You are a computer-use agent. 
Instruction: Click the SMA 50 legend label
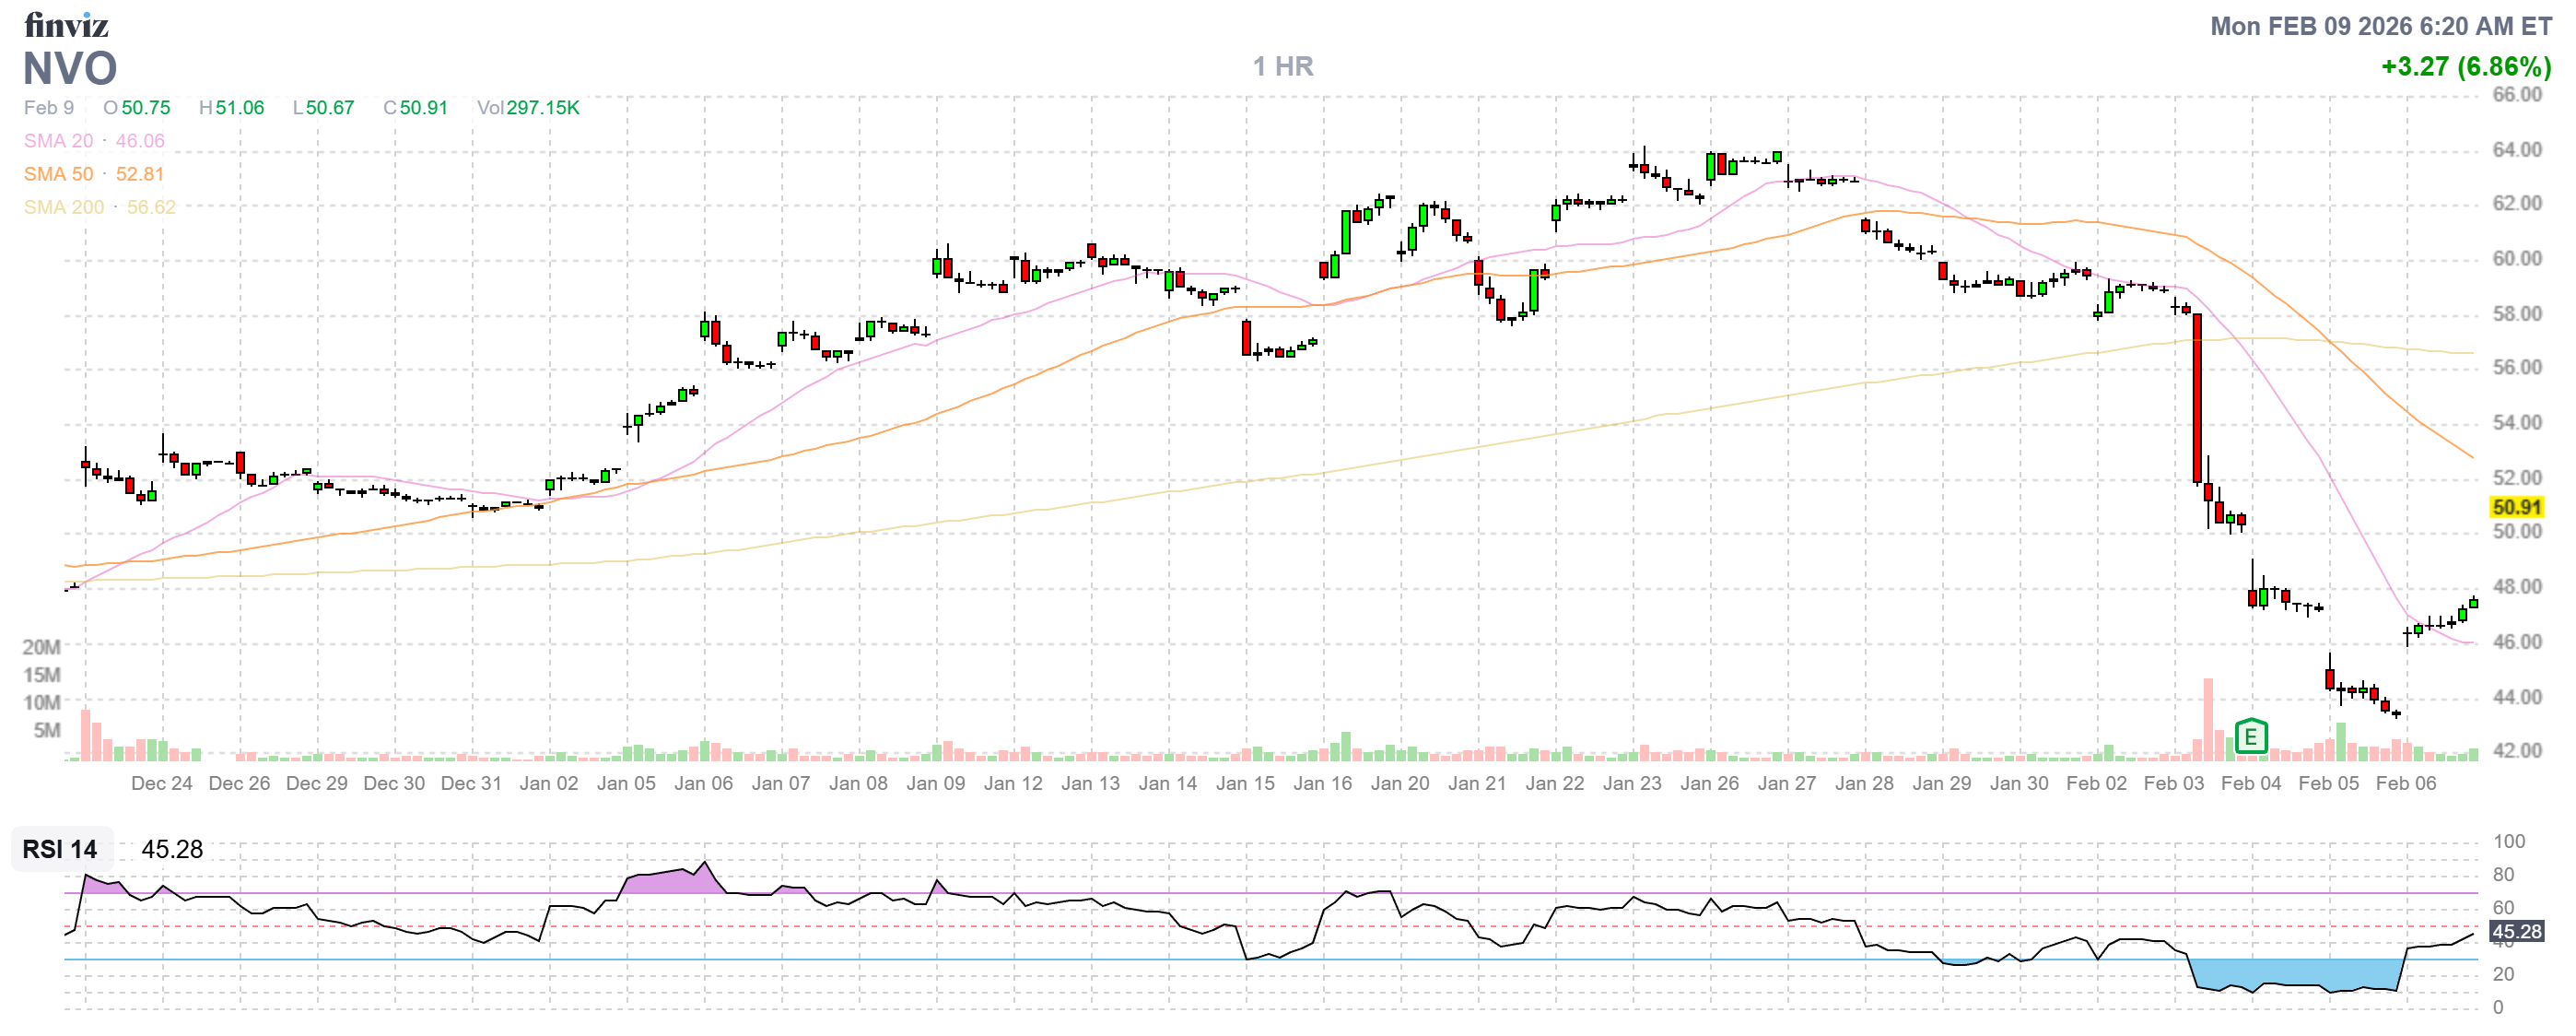click(58, 174)
